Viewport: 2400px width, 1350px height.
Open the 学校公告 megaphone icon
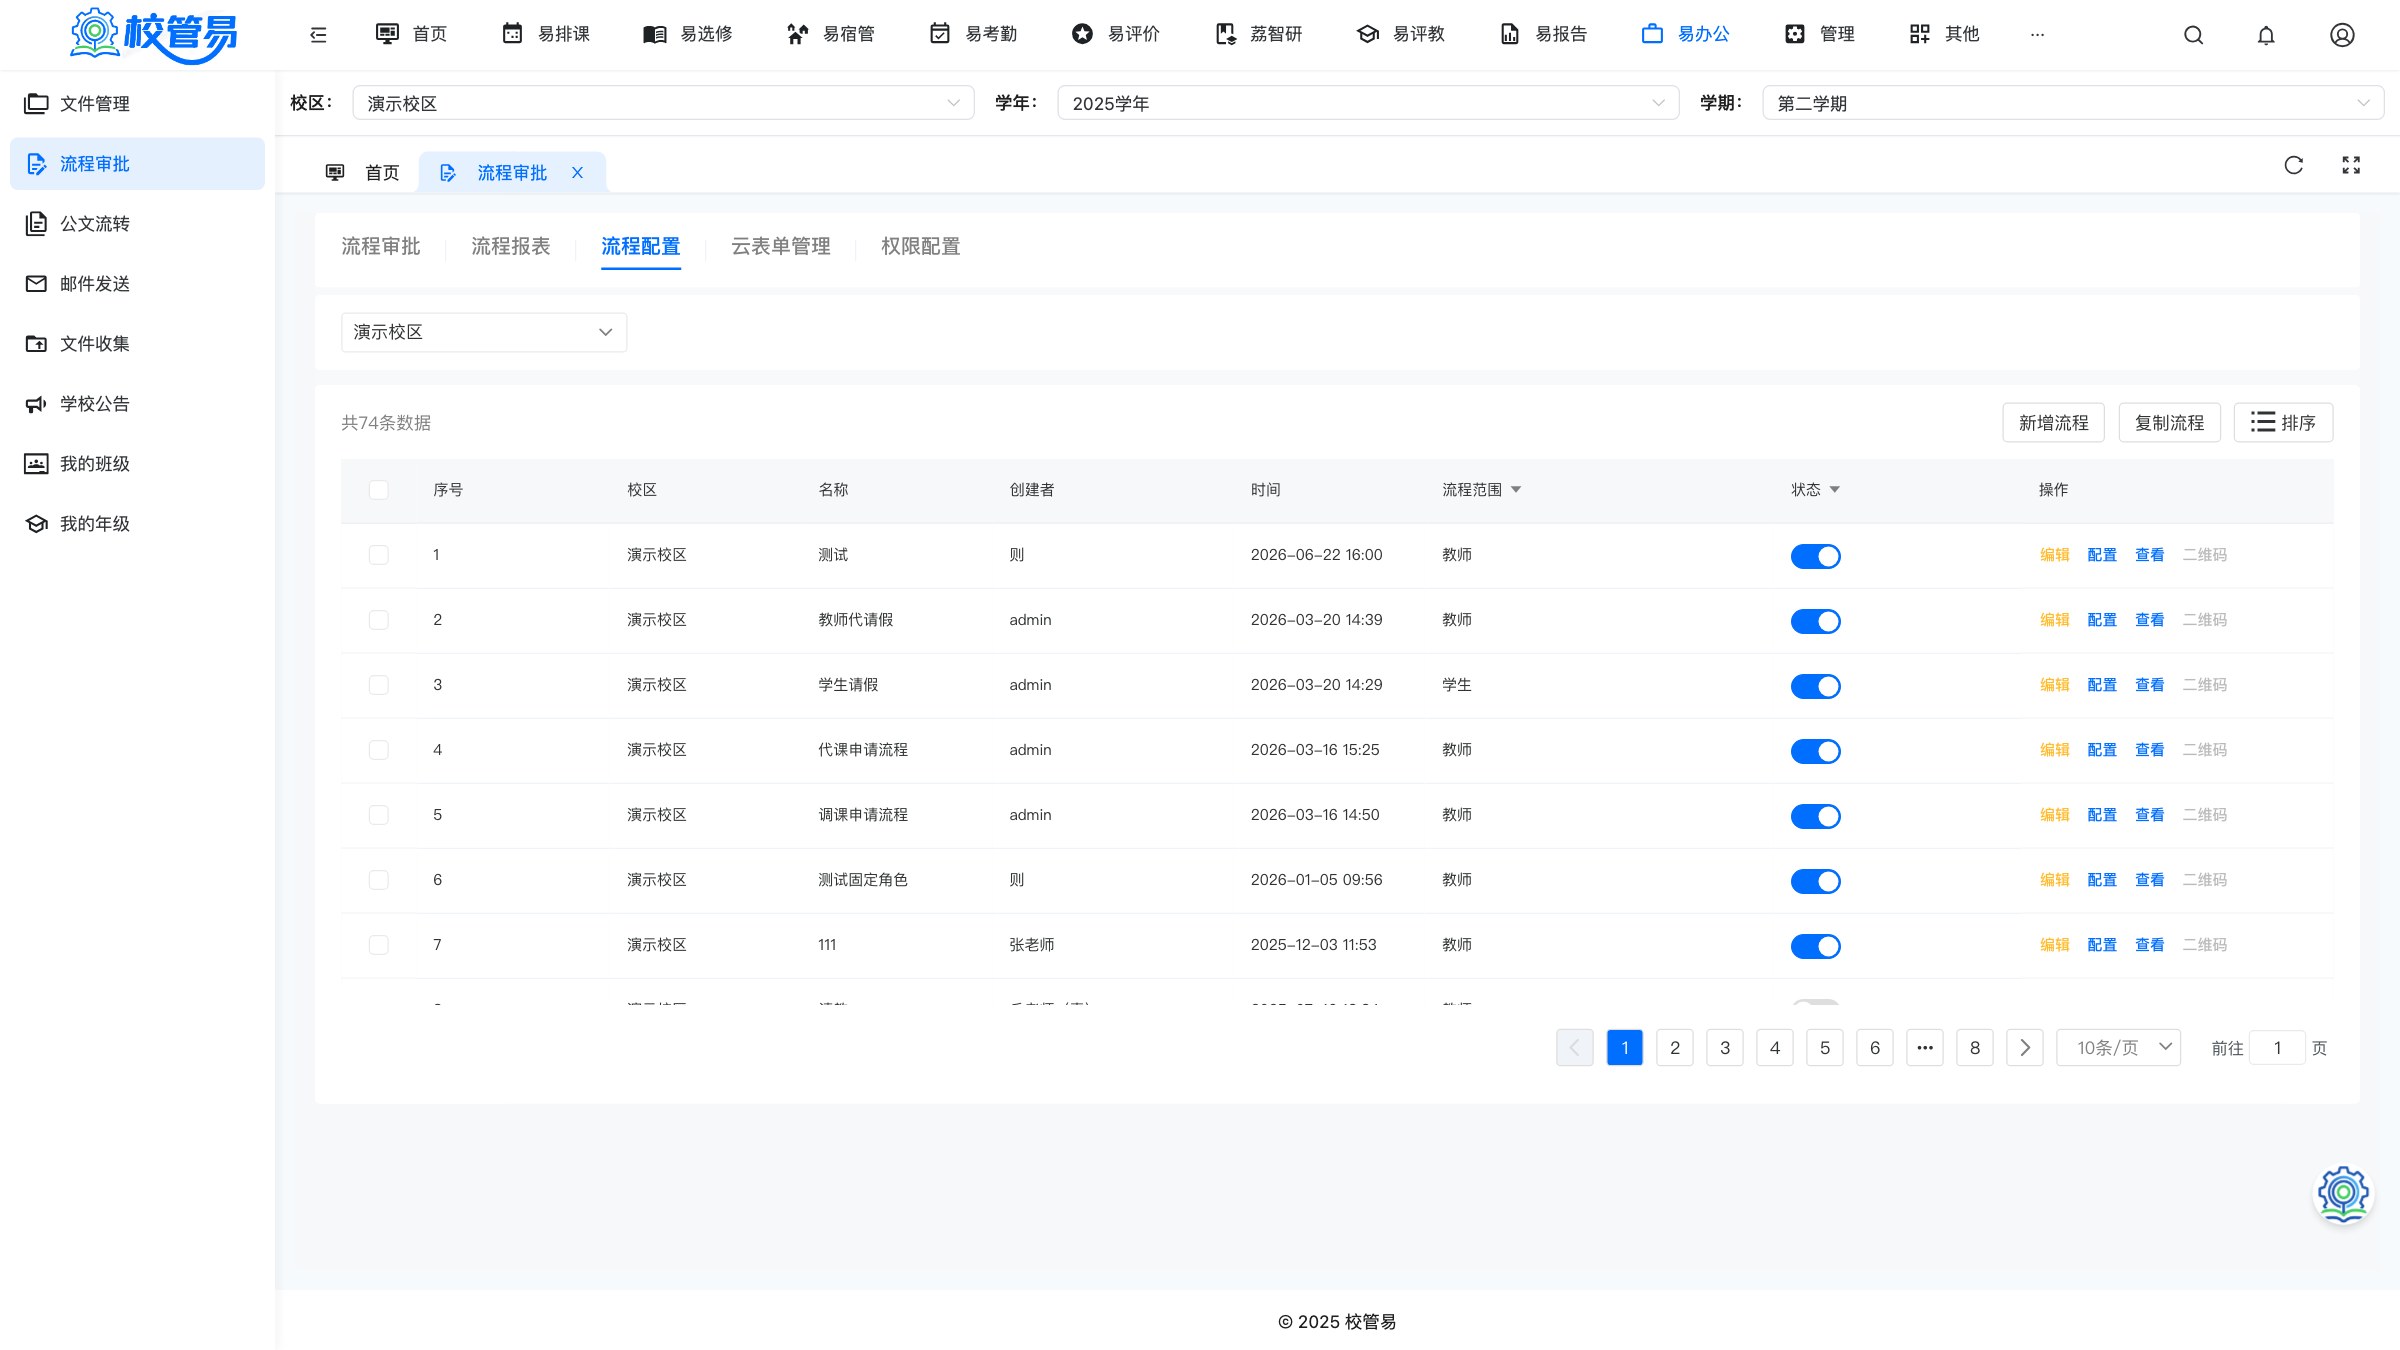click(36, 404)
